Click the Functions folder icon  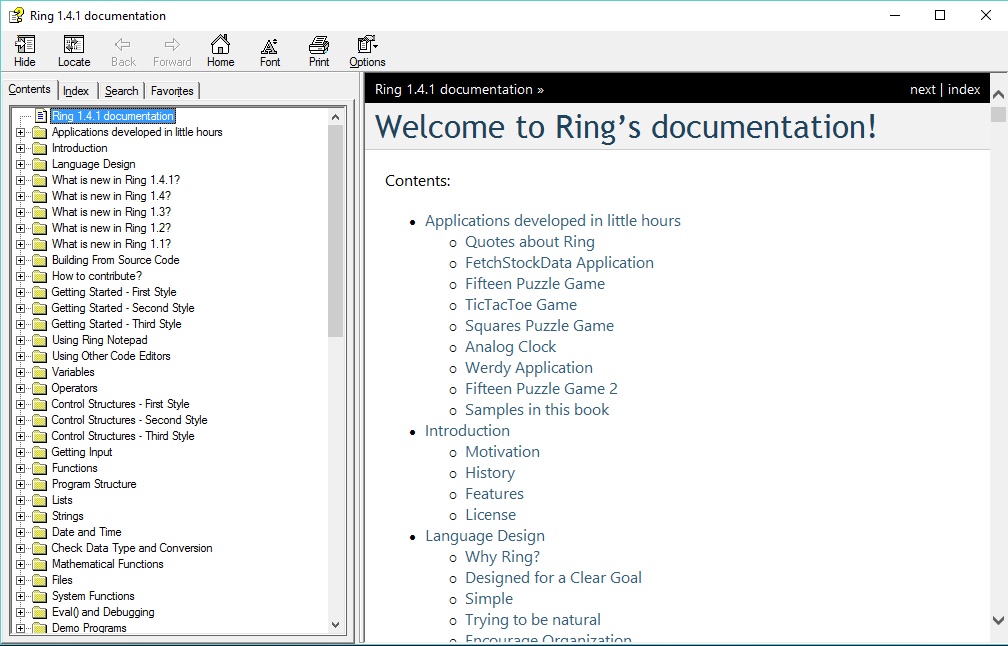coord(40,469)
